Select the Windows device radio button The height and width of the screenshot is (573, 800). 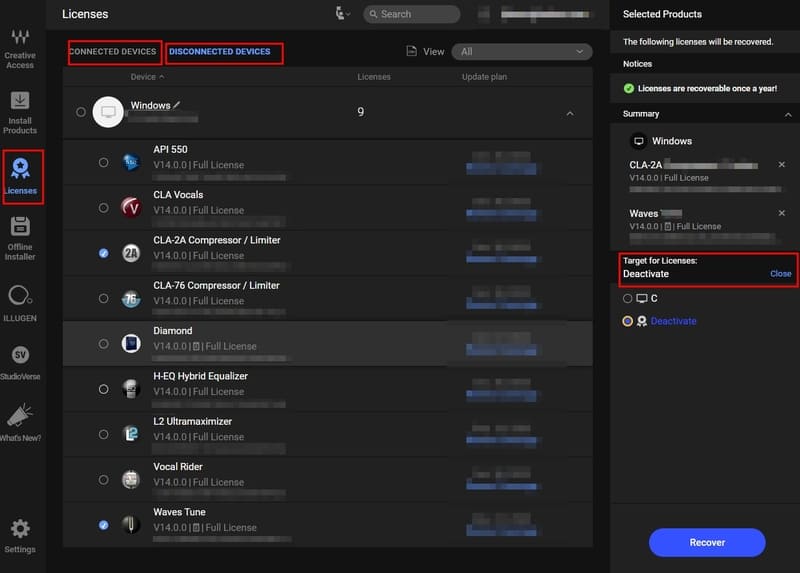click(81, 112)
